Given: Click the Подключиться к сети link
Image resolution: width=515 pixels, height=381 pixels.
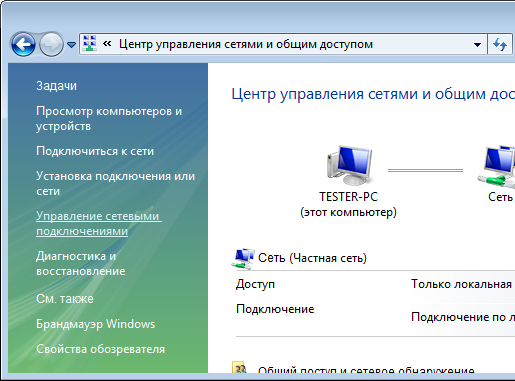Looking at the screenshot, I should [x=95, y=151].
